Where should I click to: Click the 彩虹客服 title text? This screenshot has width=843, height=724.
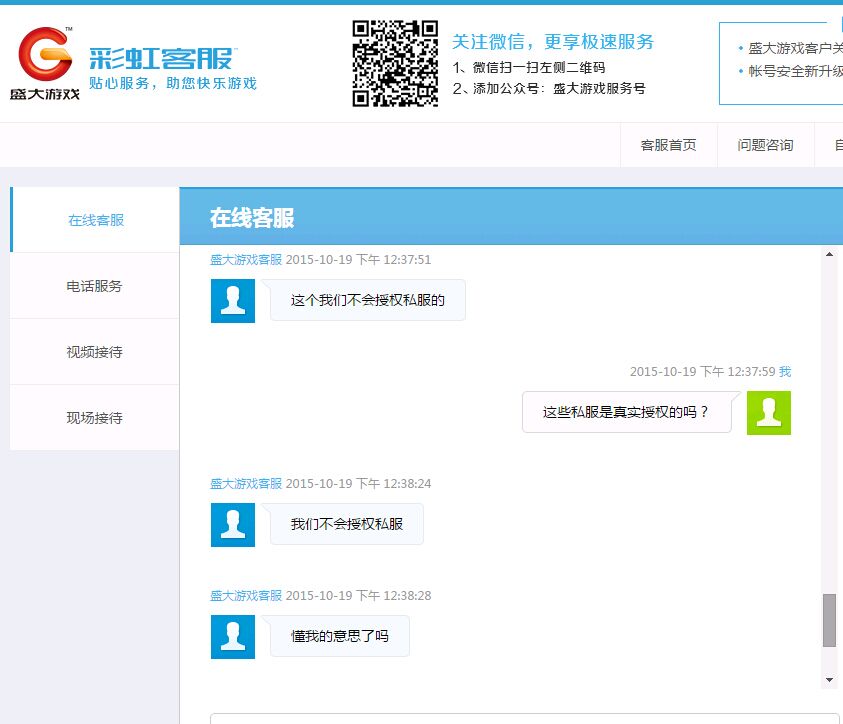(160, 57)
